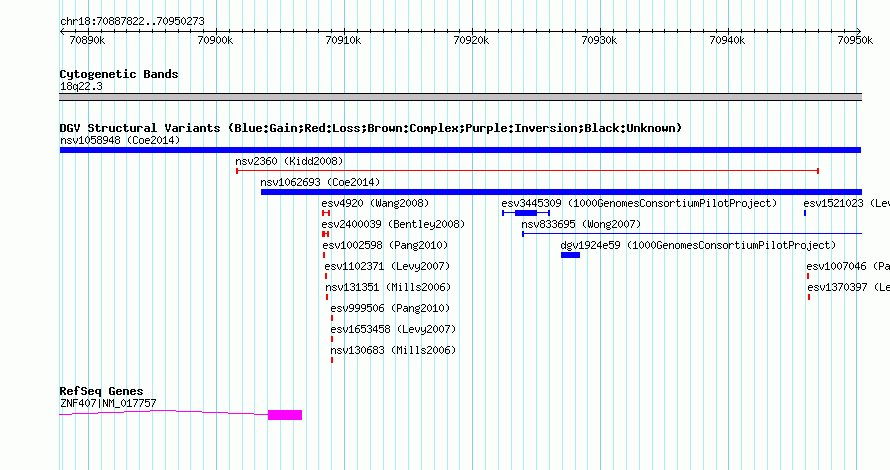Click the 70910k ruler tick label

(x=343, y=40)
